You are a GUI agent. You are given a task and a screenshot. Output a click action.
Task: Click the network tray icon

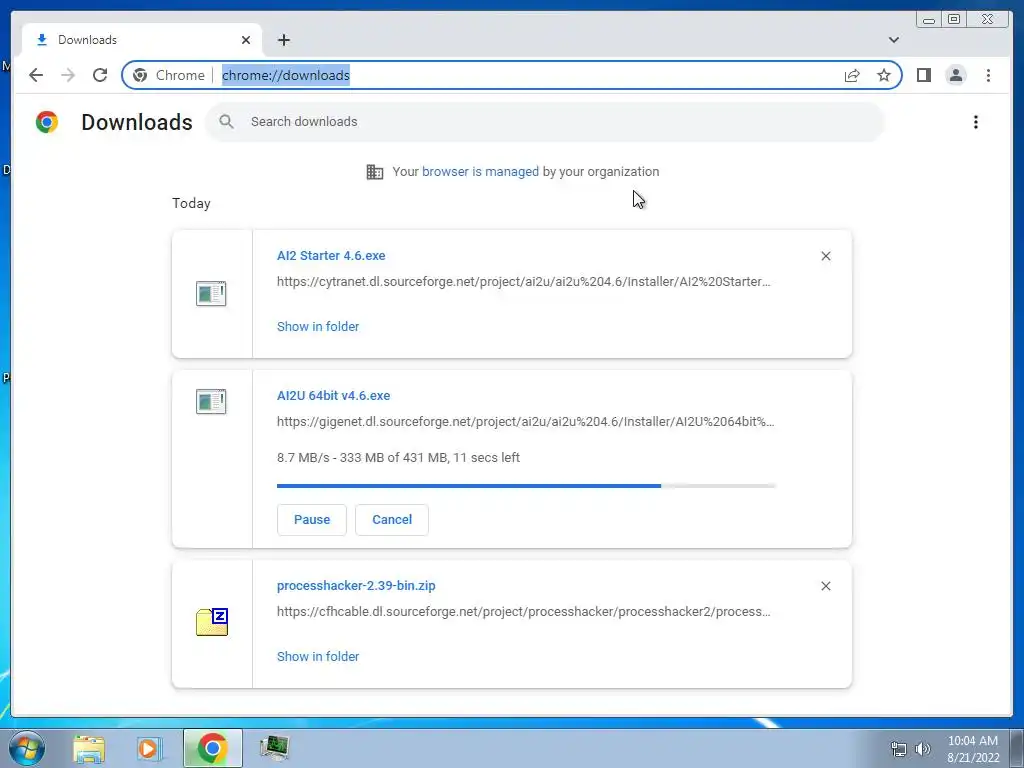(x=899, y=749)
